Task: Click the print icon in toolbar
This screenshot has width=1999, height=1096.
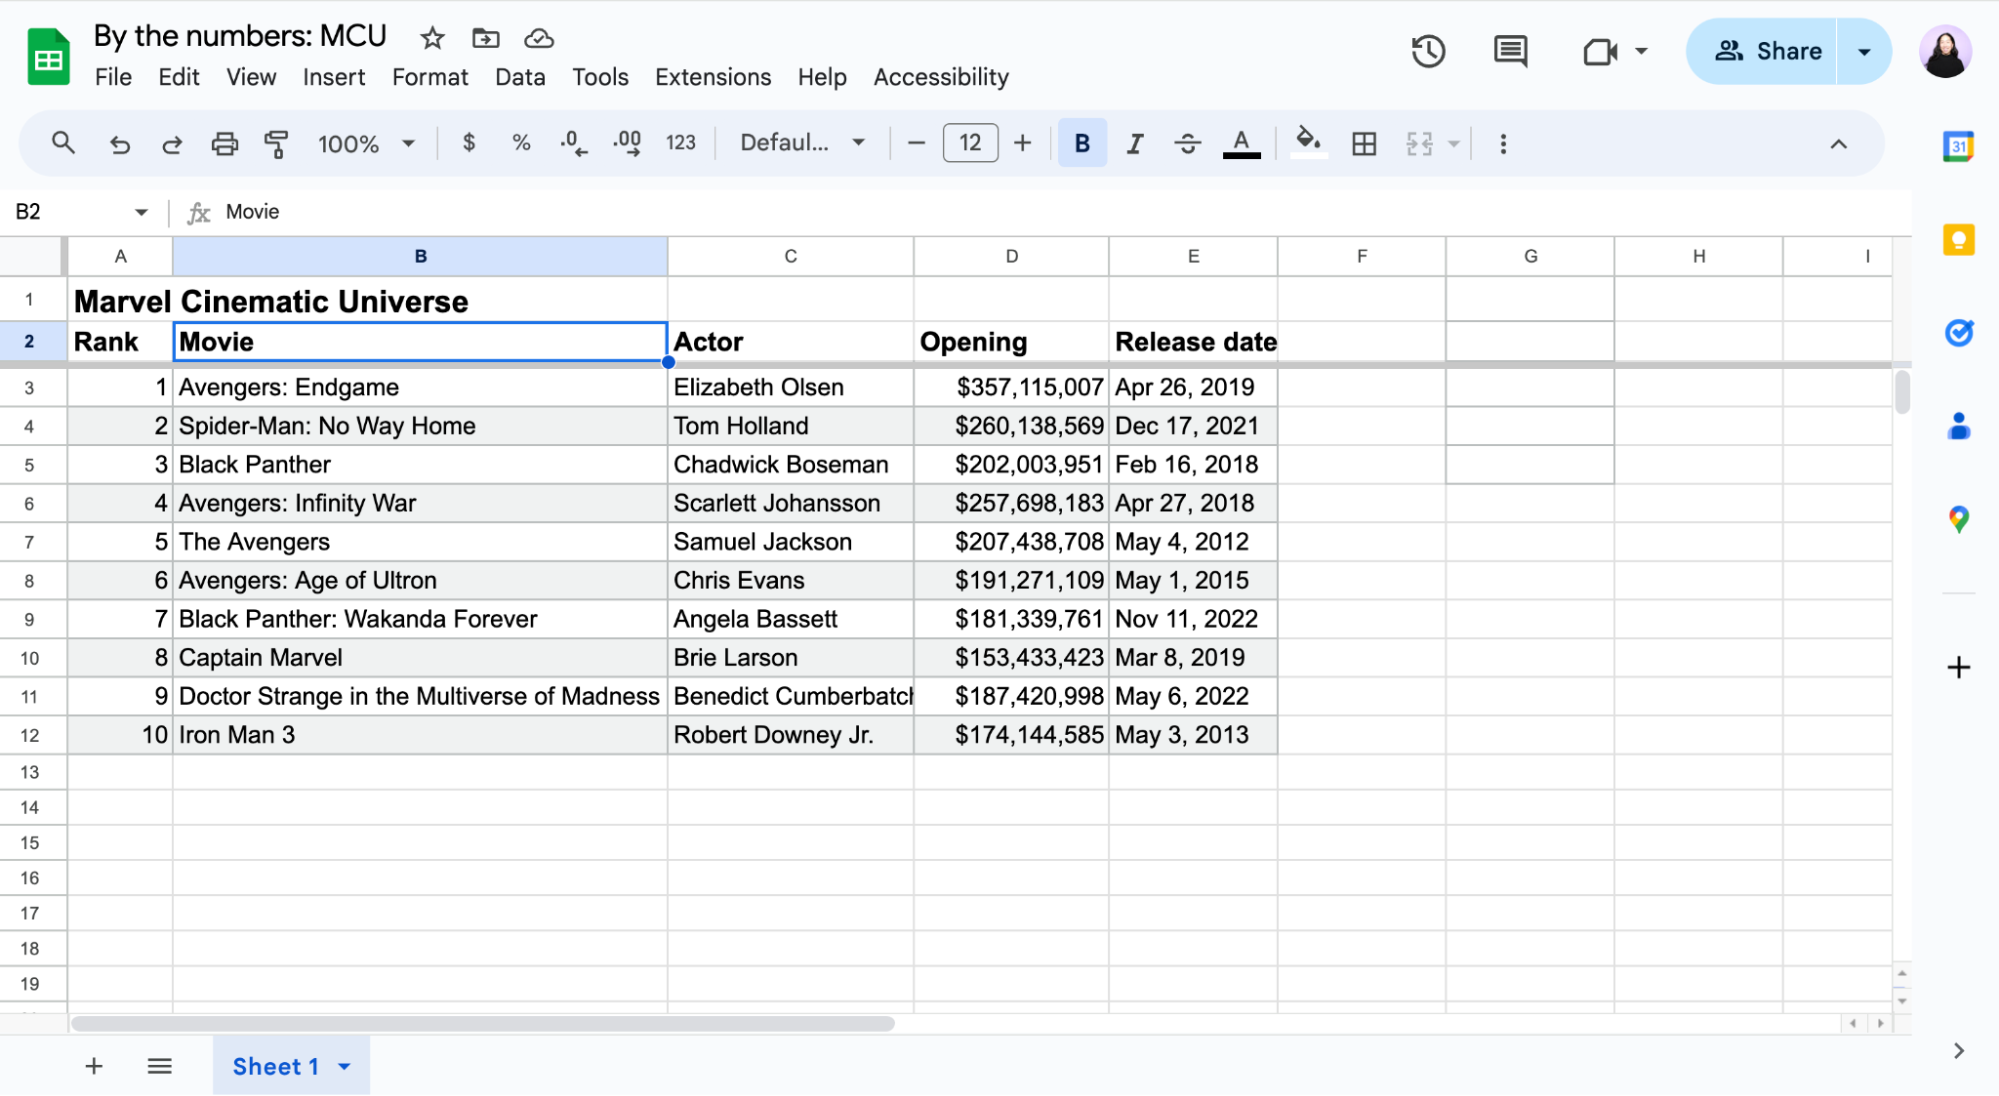Action: pos(224,143)
